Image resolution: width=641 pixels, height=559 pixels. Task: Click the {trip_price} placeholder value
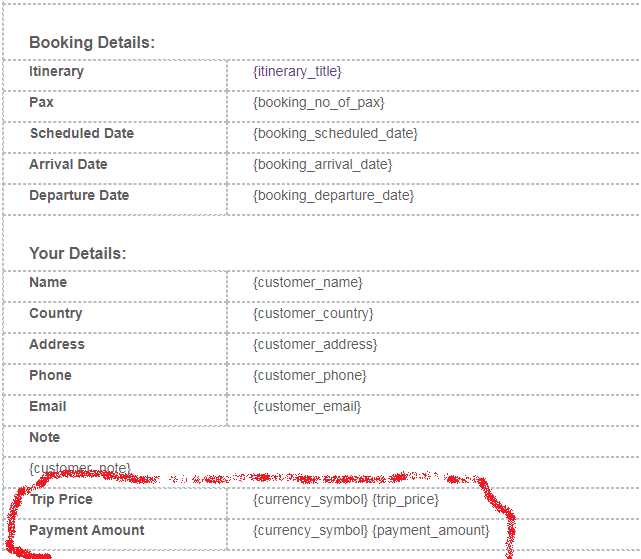tap(406, 500)
